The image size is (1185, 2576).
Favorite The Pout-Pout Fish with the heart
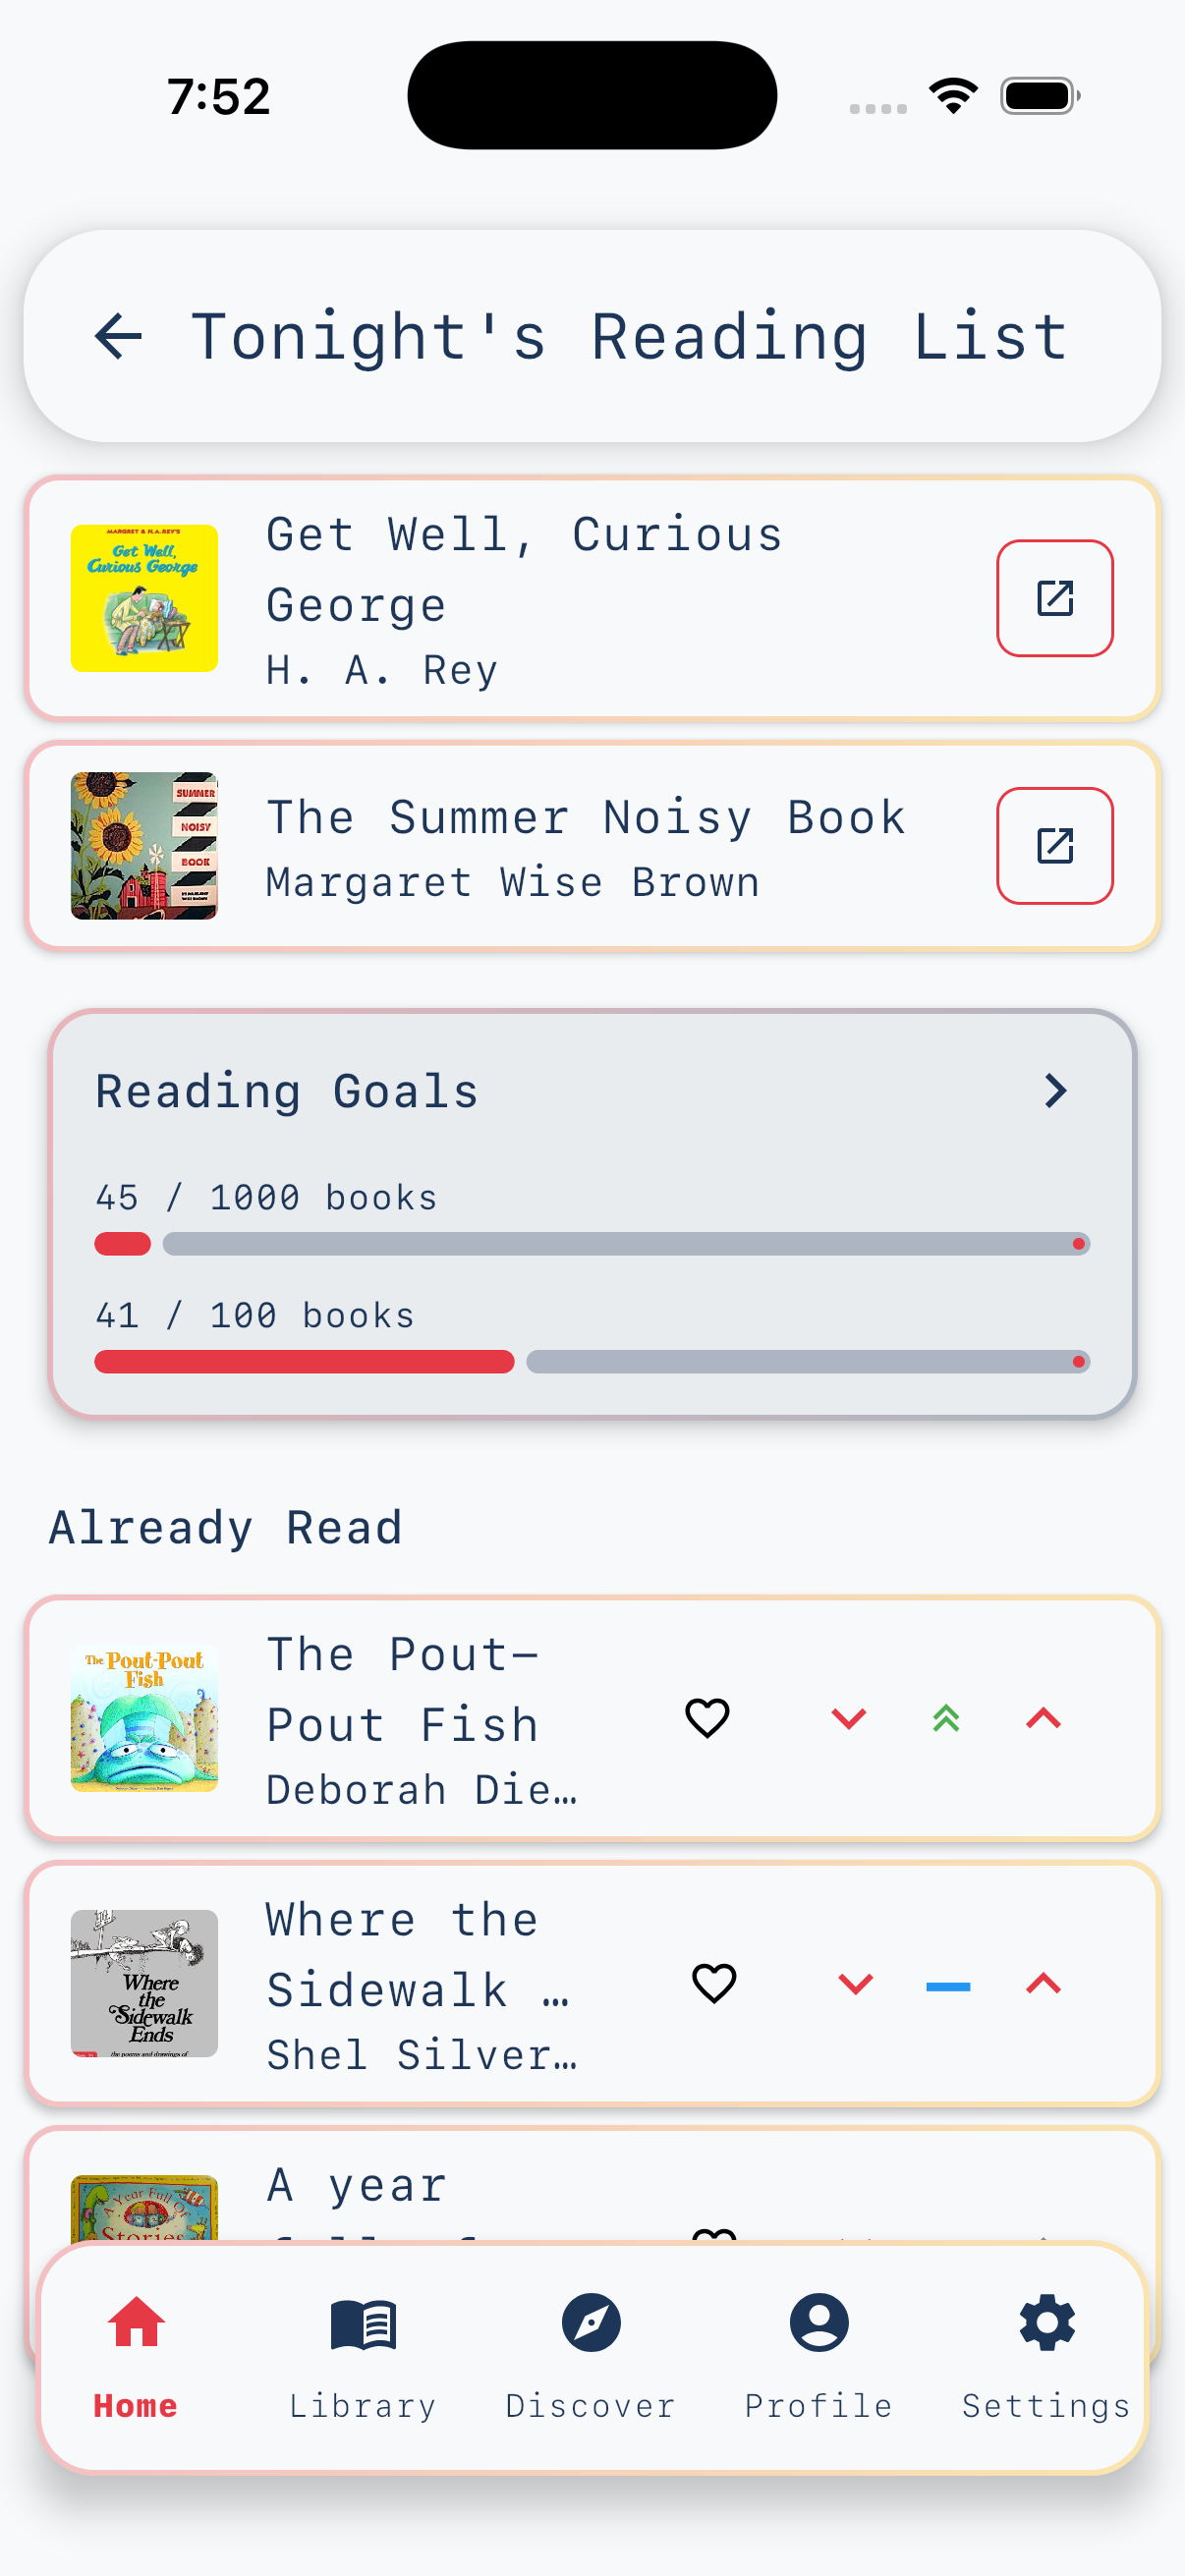(707, 1718)
